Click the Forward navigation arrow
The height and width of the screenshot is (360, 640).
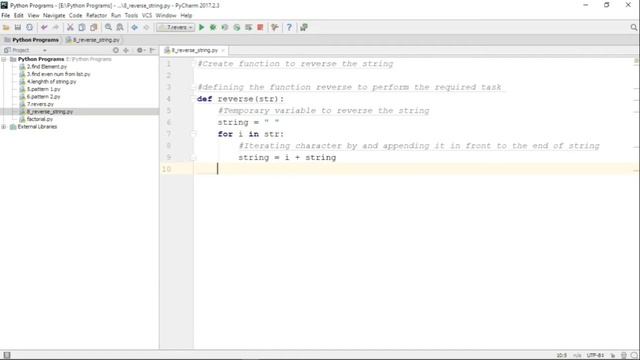[x=146, y=27]
